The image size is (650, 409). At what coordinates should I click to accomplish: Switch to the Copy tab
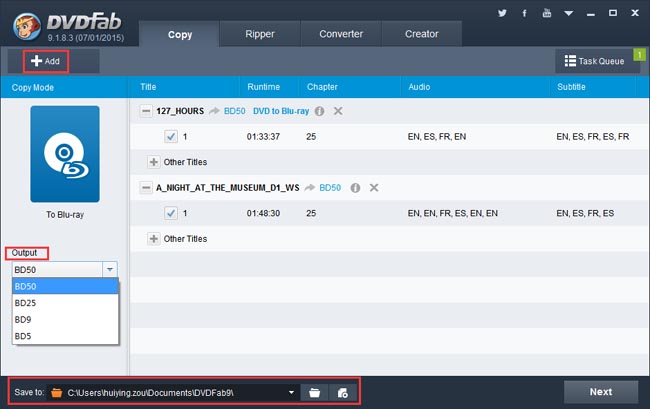(x=179, y=34)
